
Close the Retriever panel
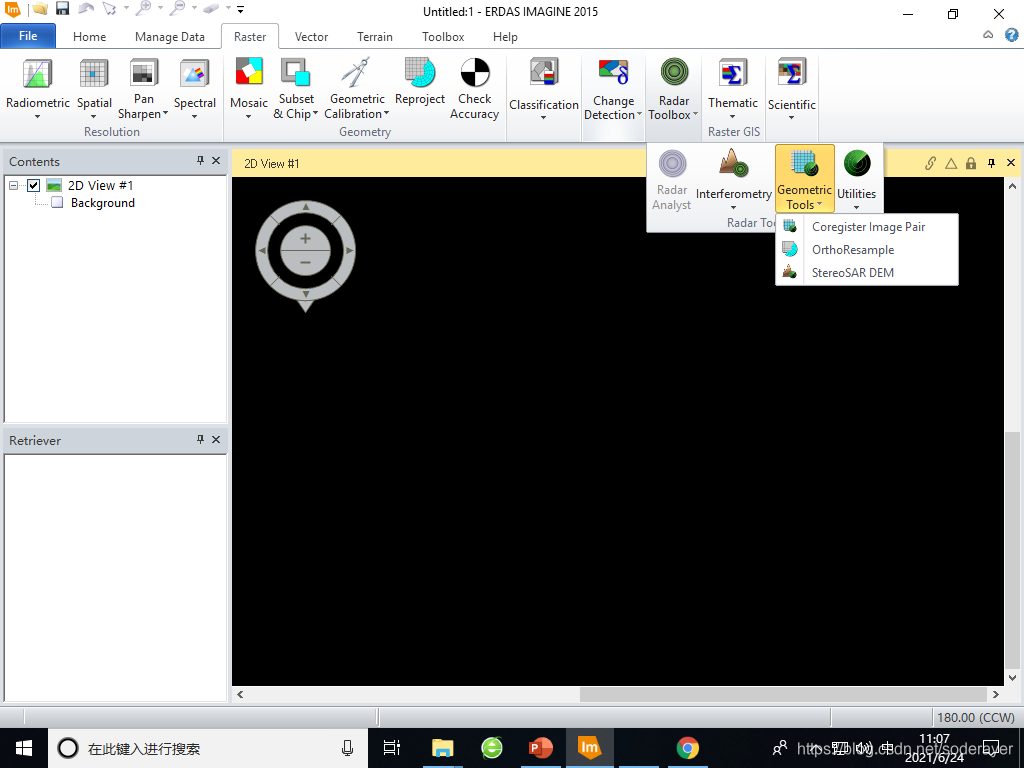[x=216, y=440]
